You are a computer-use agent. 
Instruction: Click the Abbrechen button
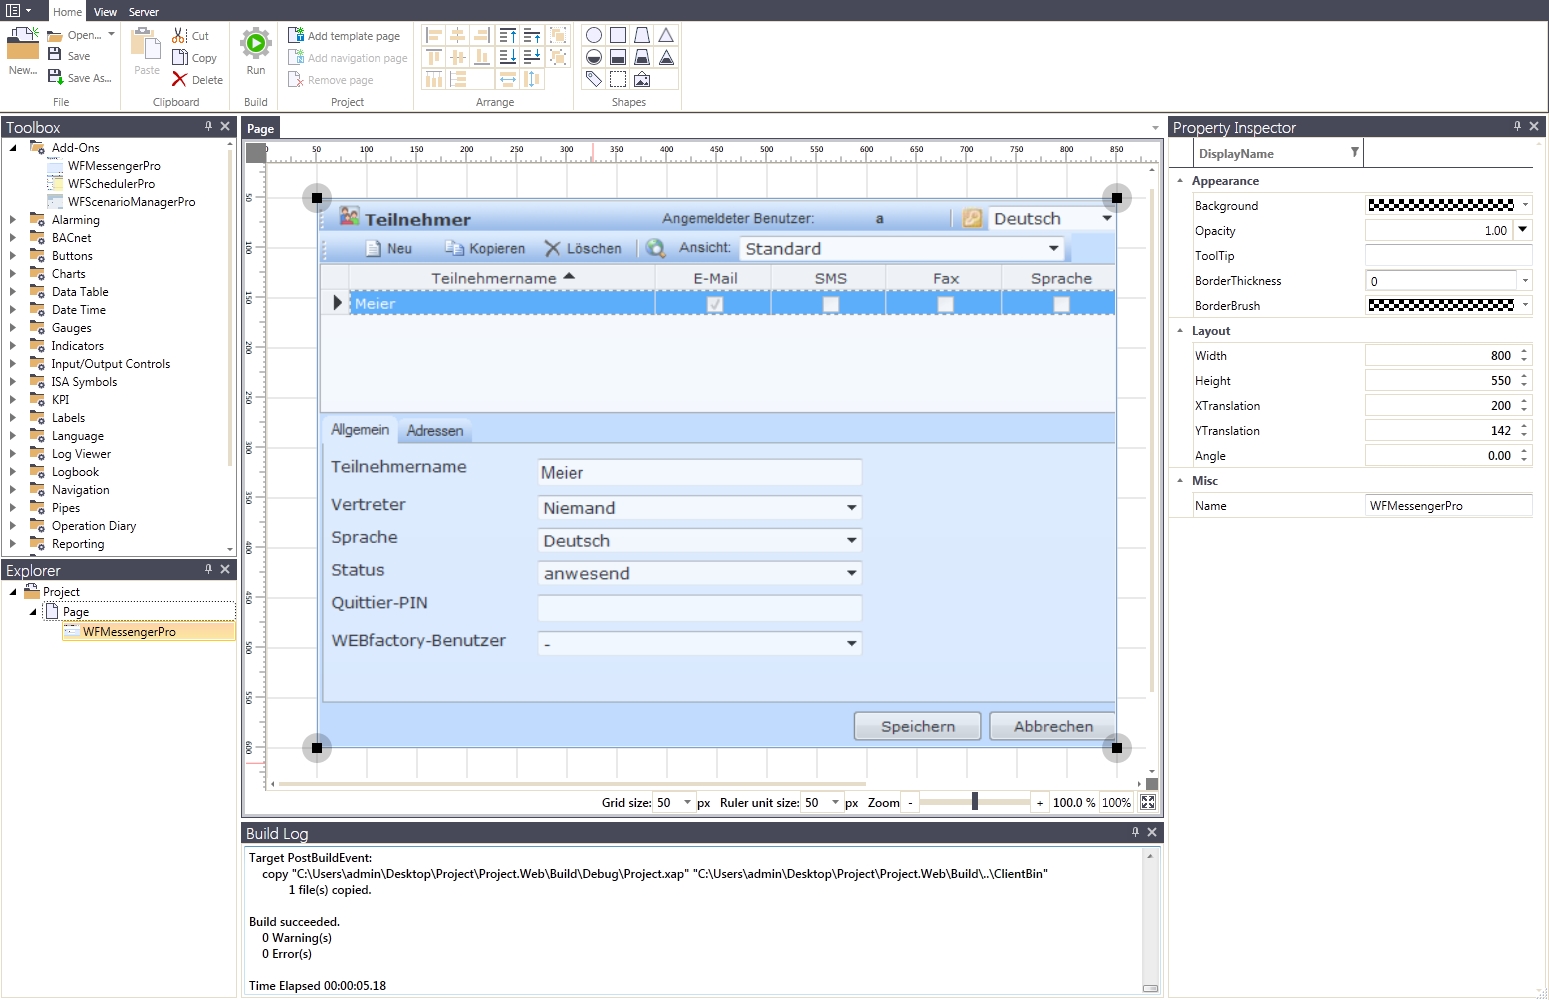[x=1053, y=727]
